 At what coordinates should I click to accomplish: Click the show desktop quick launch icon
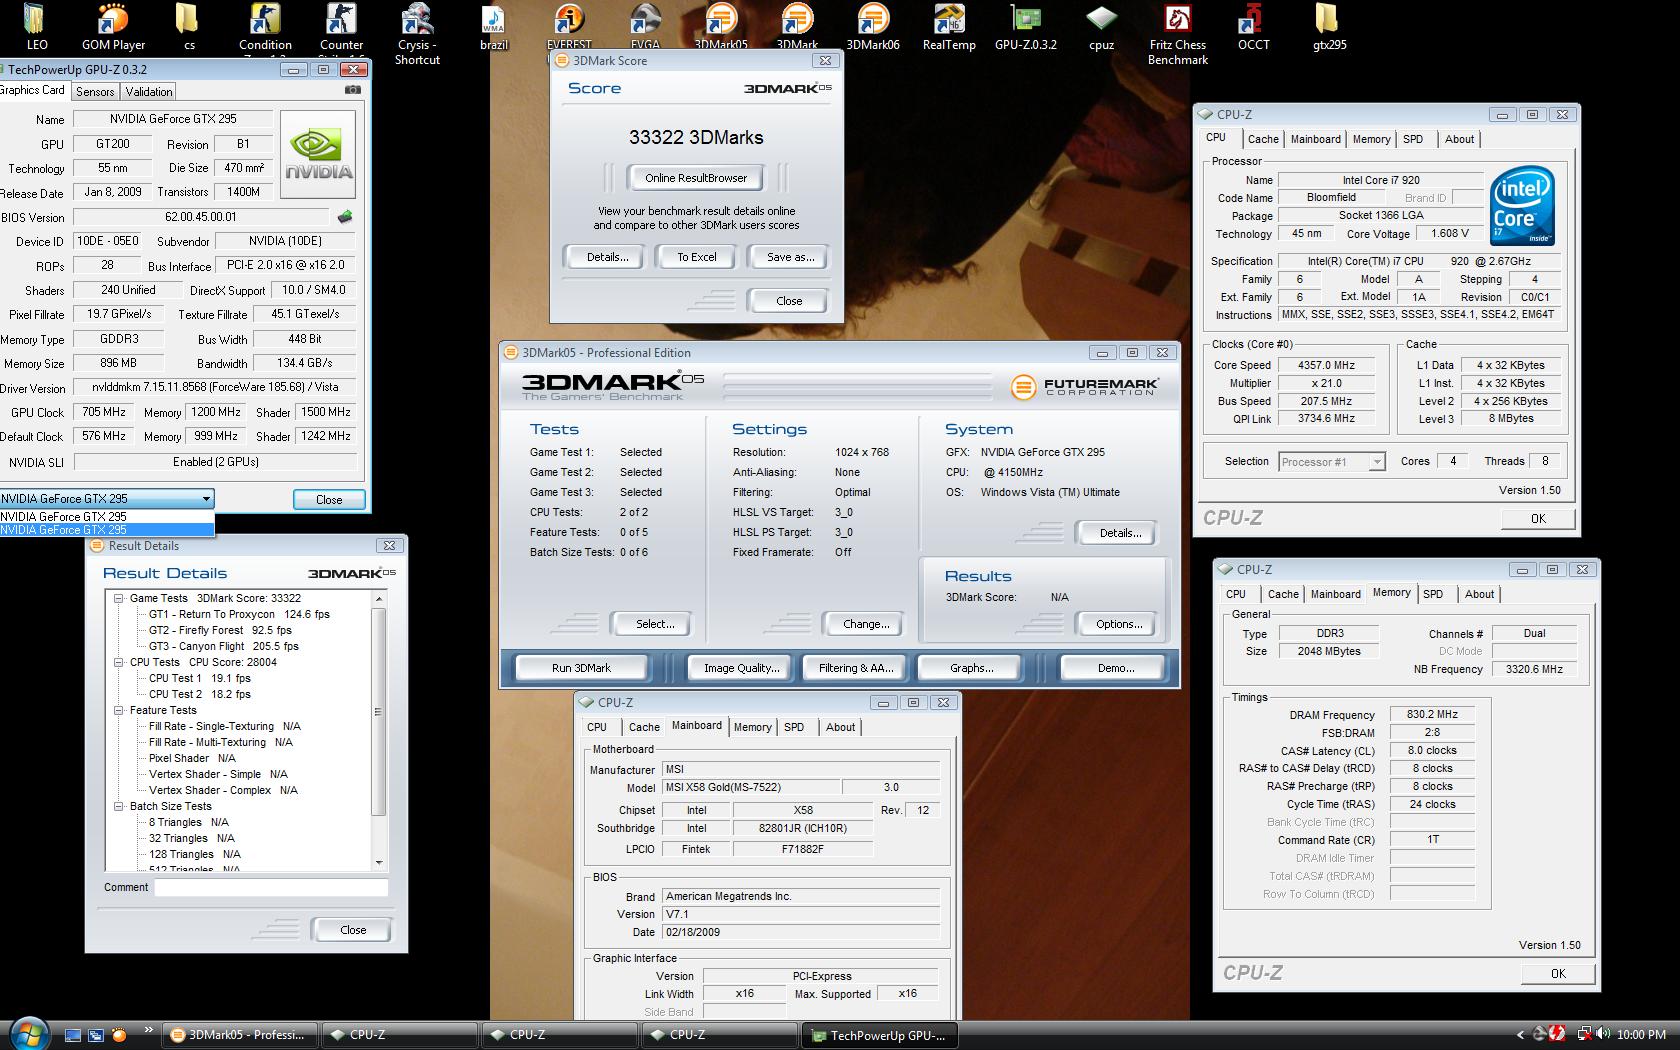72,1035
